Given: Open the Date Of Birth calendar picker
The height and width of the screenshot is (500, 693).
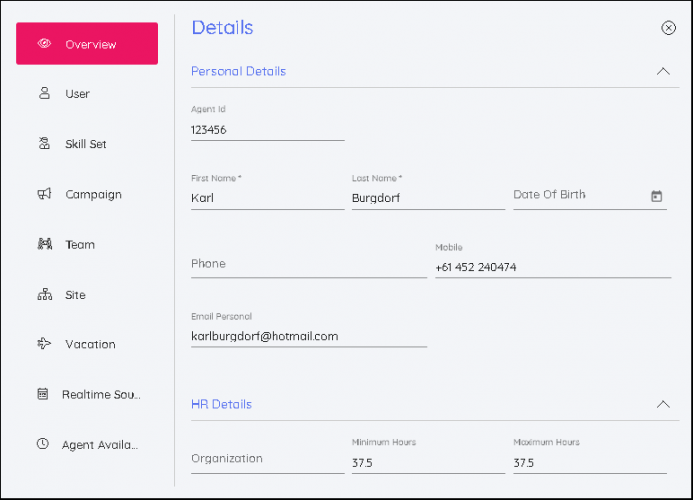Looking at the screenshot, I should pos(657,196).
